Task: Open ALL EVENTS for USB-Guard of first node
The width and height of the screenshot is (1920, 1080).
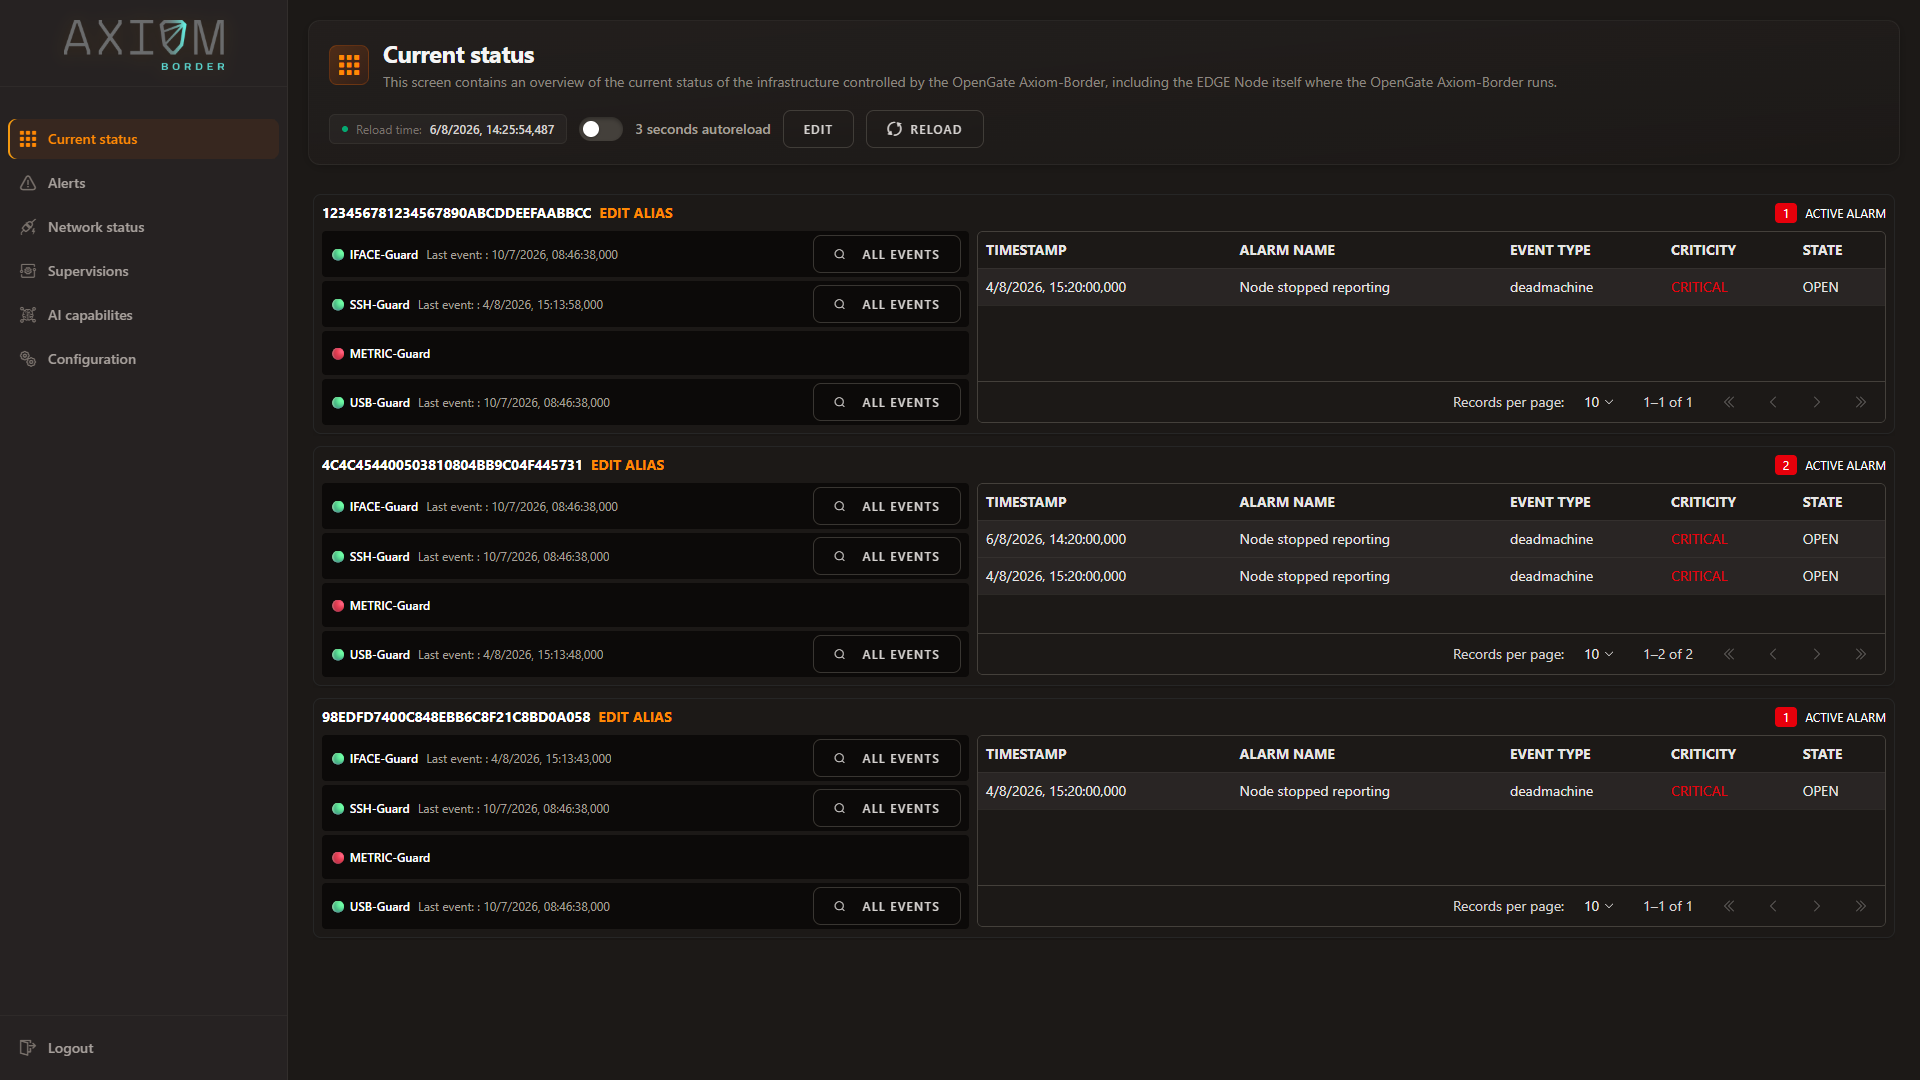Action: 887,402
